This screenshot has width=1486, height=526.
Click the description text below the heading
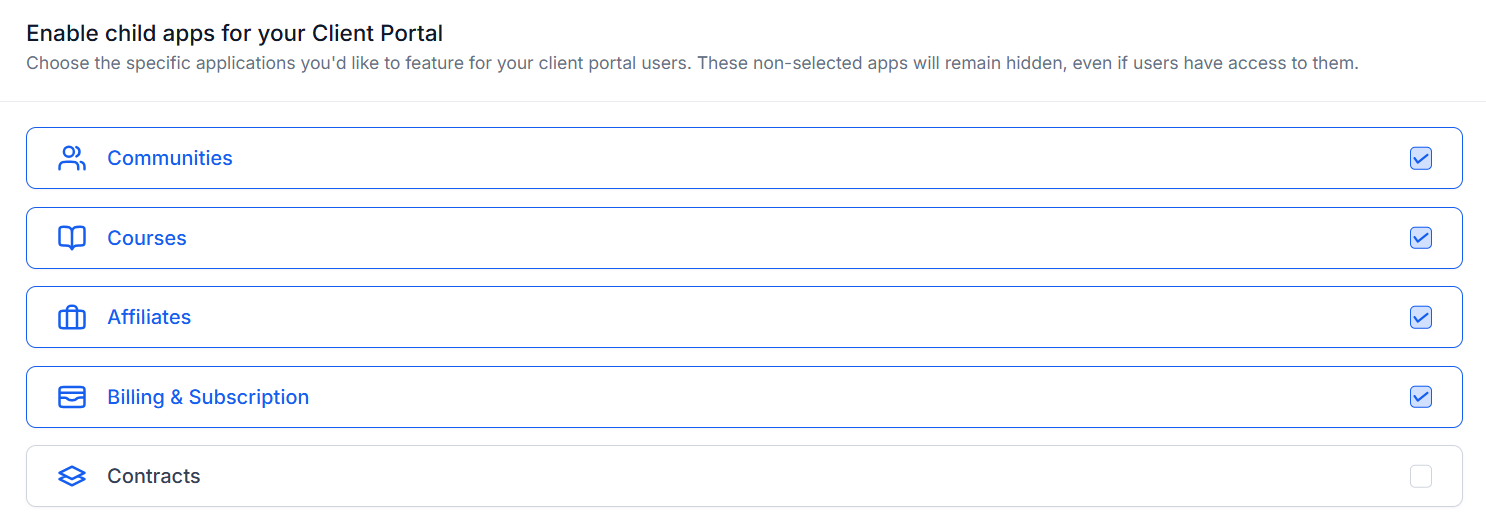tap(692, 64)
